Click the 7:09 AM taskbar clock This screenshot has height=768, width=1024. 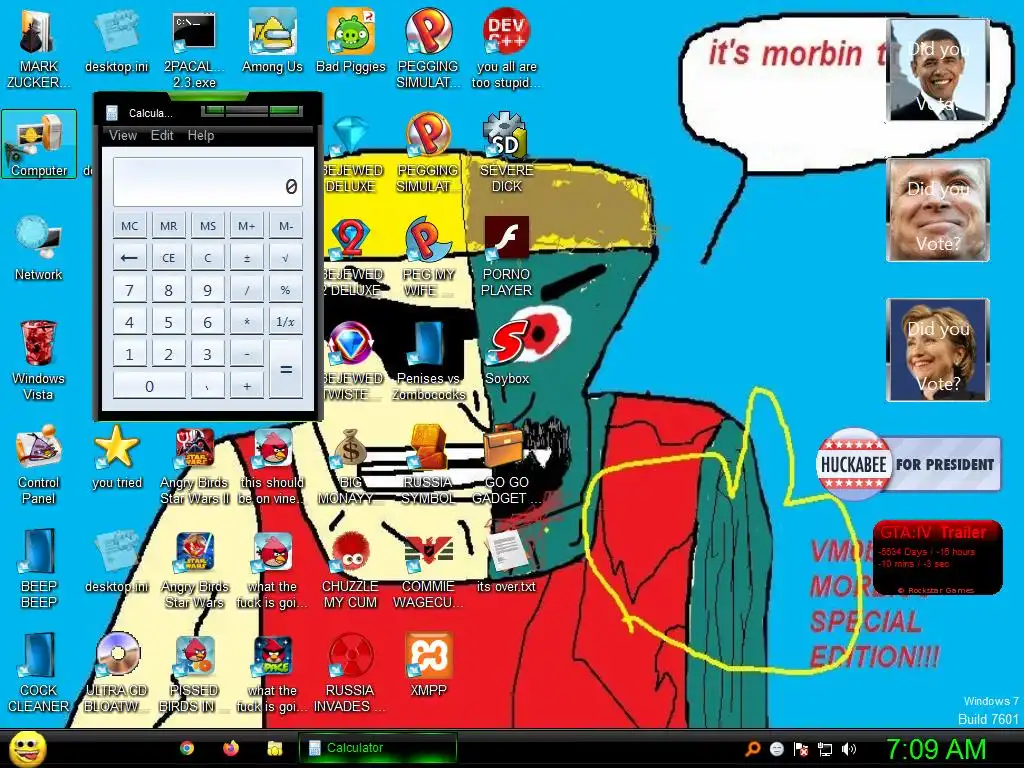(936, 749)
